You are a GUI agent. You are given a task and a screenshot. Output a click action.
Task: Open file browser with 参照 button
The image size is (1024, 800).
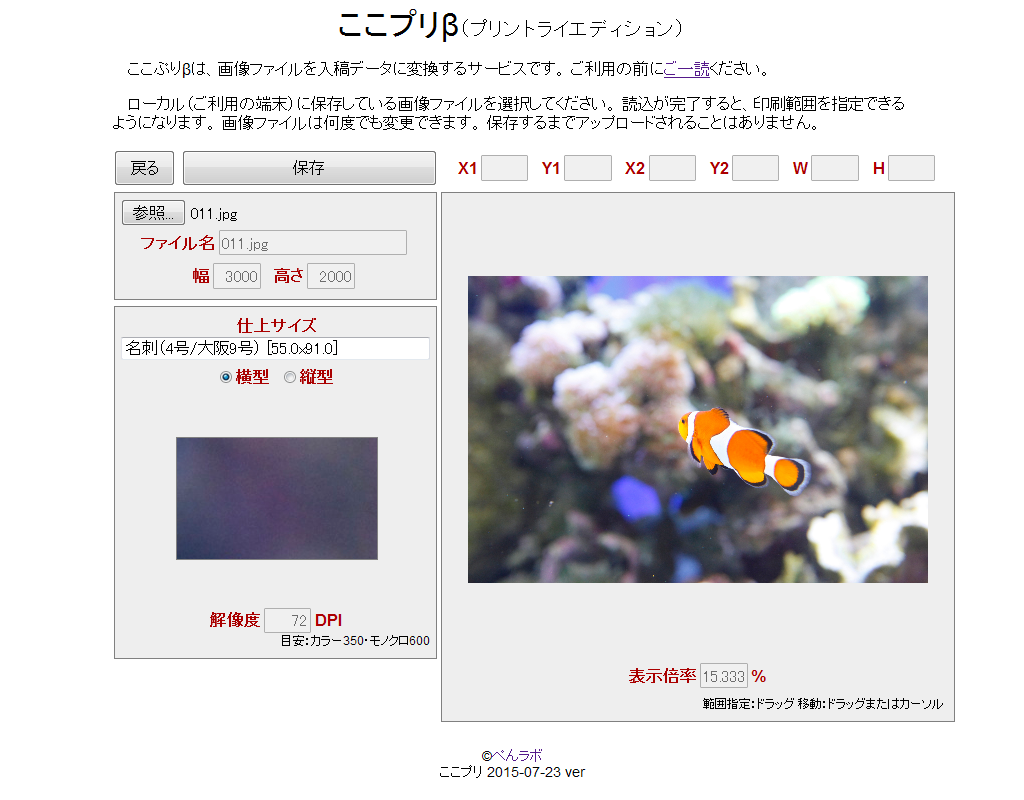(x=153, y=213)
